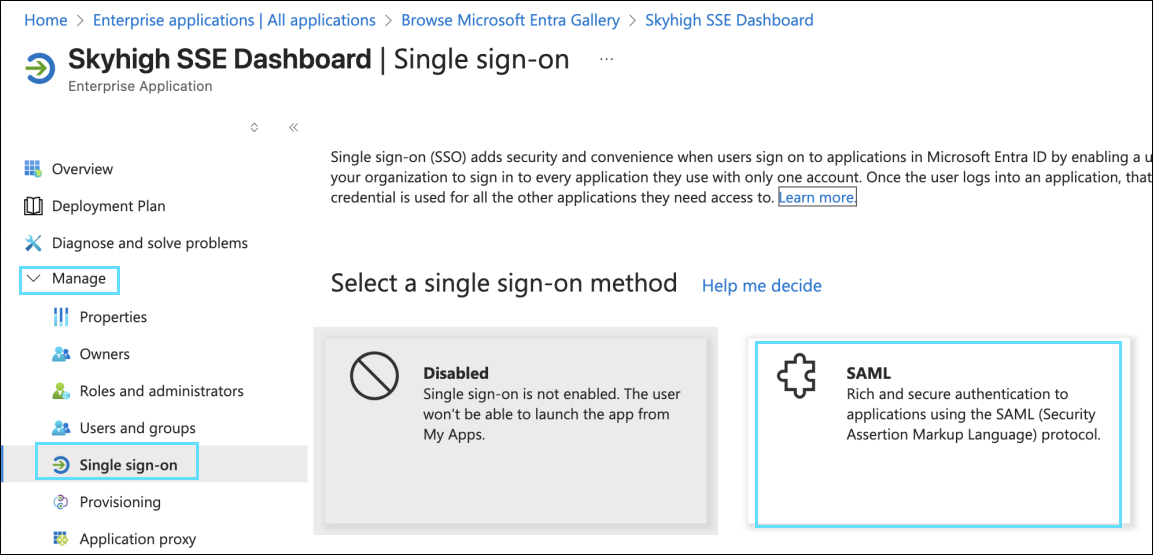Select the SAML sign-on method card
The height and width of the screenshot is (555, 1153).
coord(937,432)
